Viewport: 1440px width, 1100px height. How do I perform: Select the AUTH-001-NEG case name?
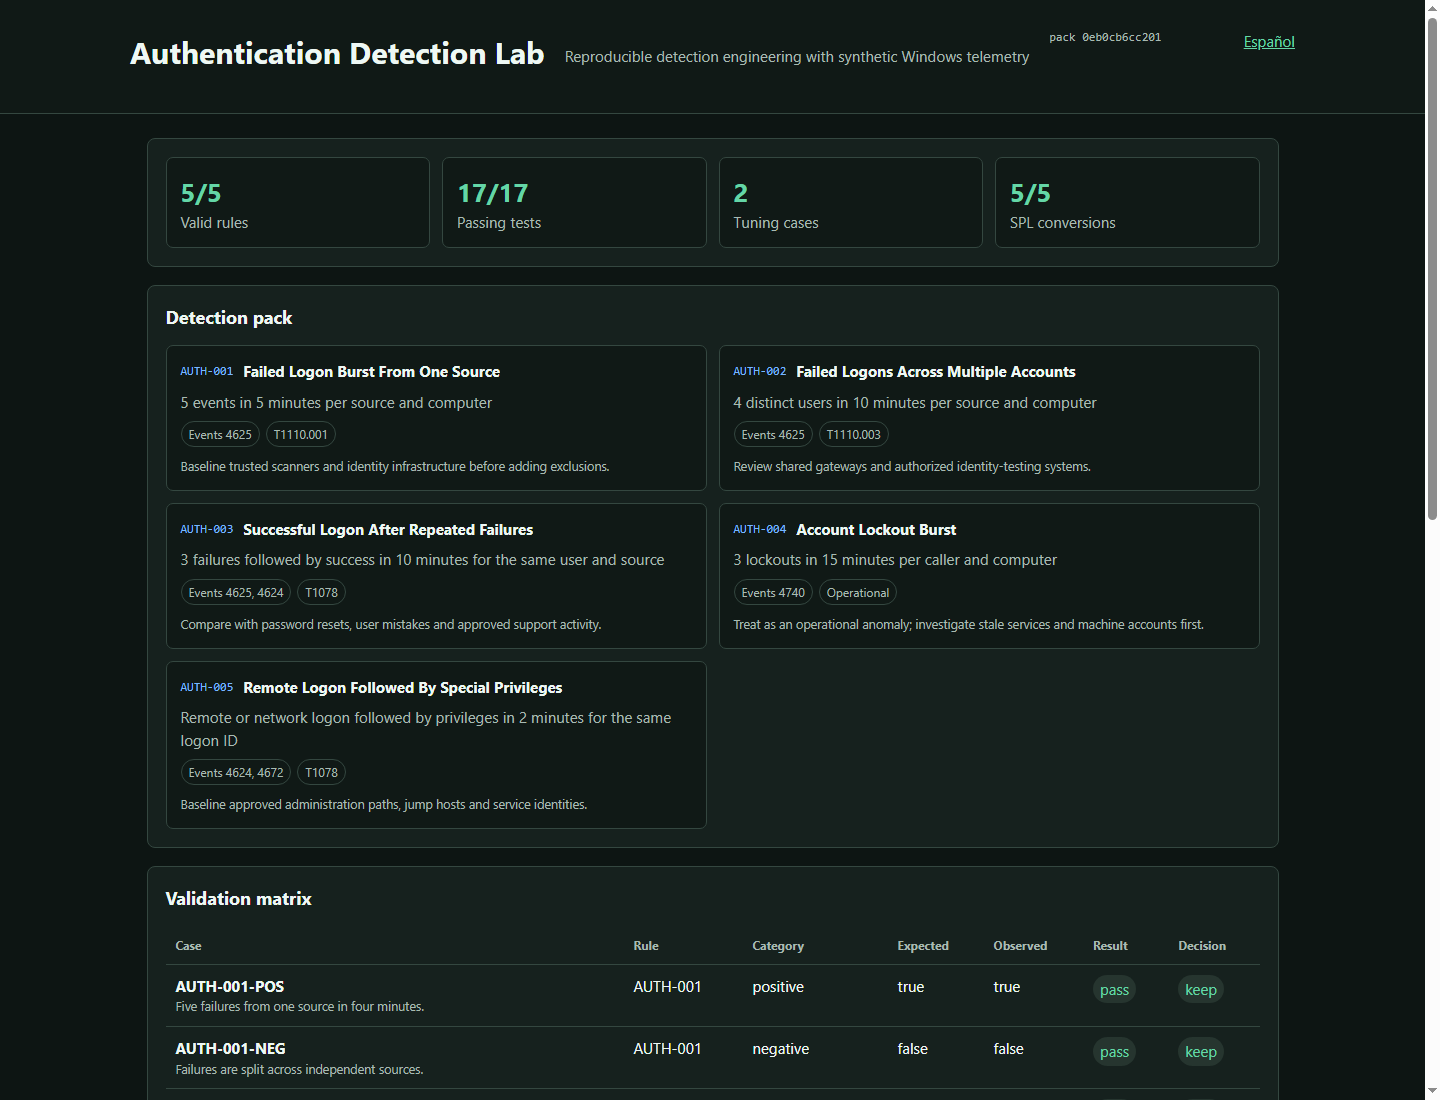(x=231, y=1049)
